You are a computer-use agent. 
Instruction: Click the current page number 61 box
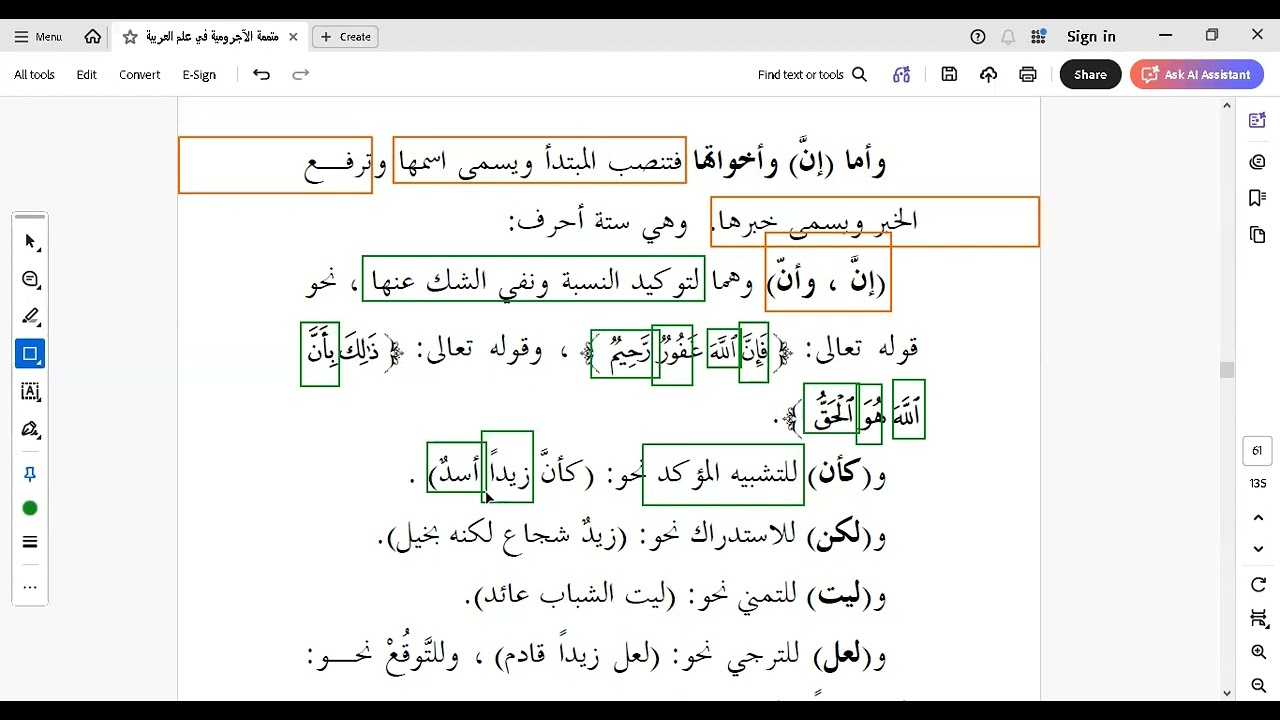point(1257,451)
